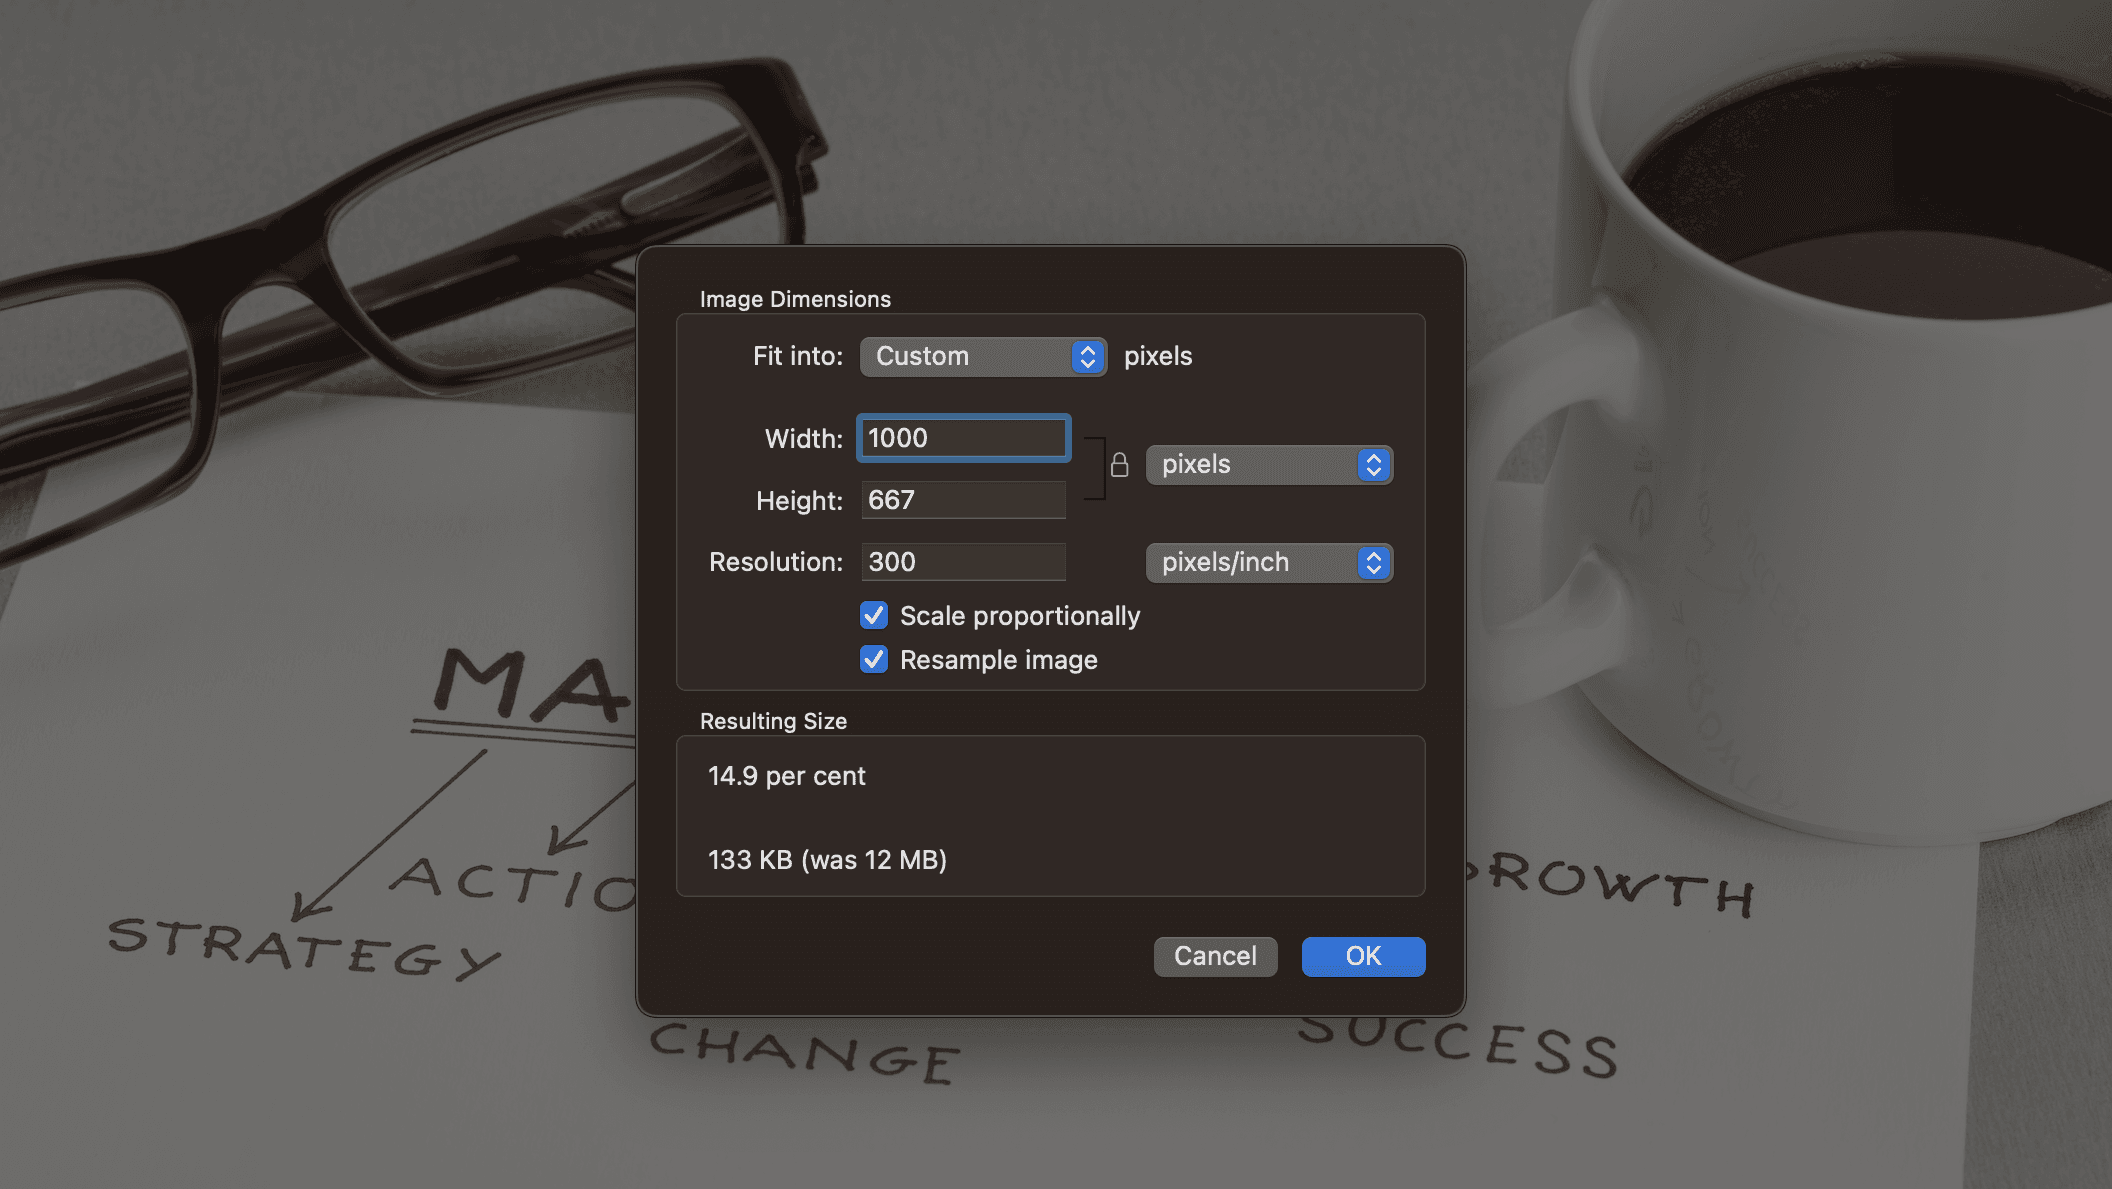Click the proportional lock icon beside Width and Height
The width and height of the screenshot is (2112, 1189).
click(1119, 465)
